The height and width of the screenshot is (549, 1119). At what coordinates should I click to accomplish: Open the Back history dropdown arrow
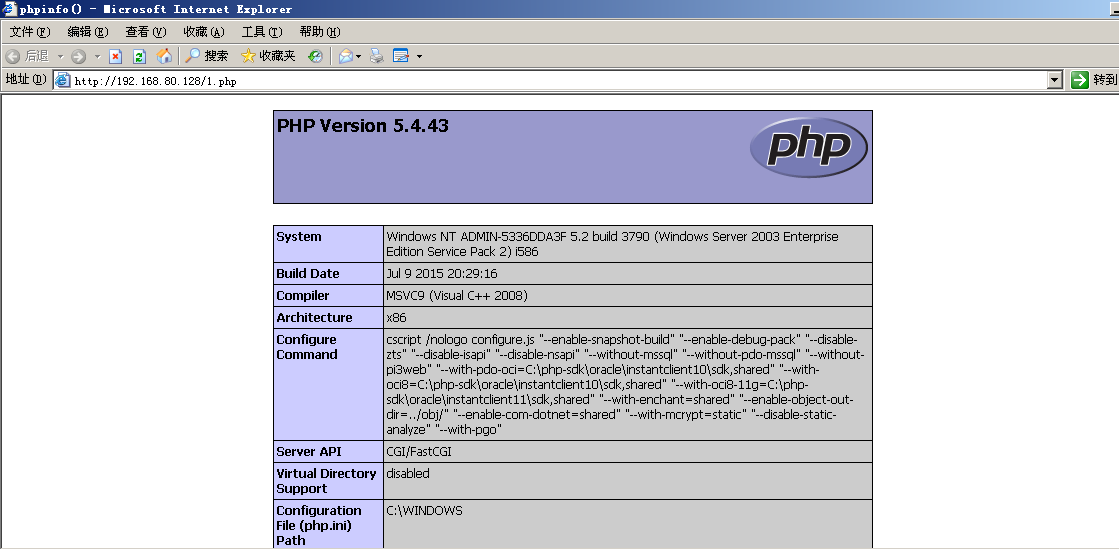61,56
